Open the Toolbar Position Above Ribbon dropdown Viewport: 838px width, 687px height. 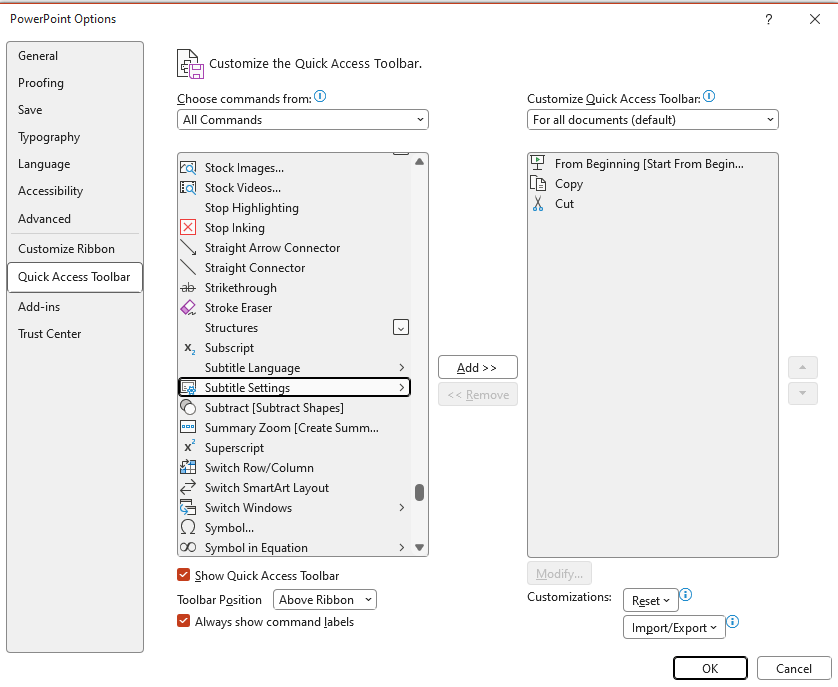click(x=325, y=600)
